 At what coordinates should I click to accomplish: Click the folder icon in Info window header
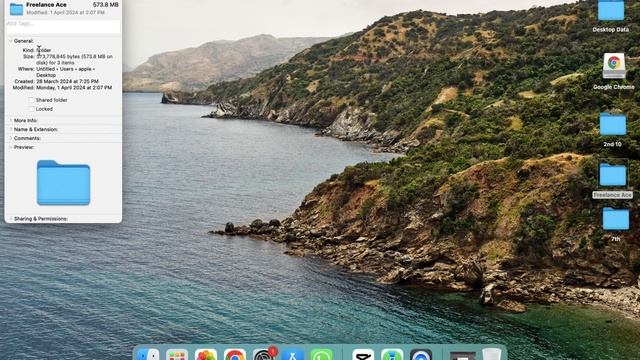point(16,9)
